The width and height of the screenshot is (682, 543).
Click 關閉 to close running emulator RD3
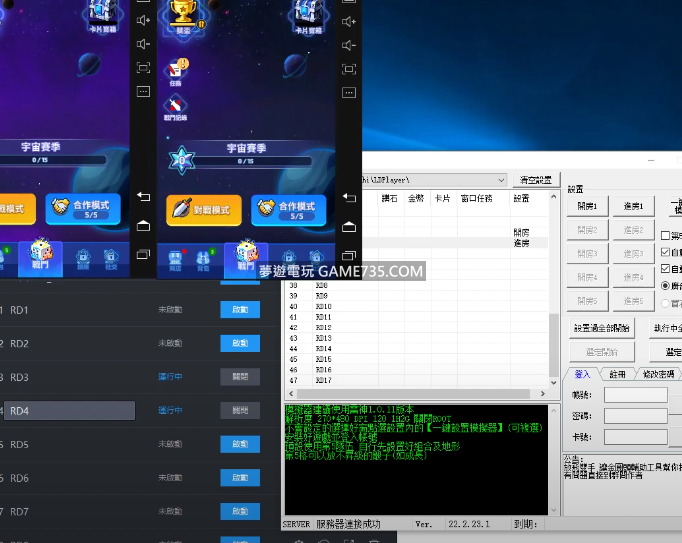click(239, 377)
